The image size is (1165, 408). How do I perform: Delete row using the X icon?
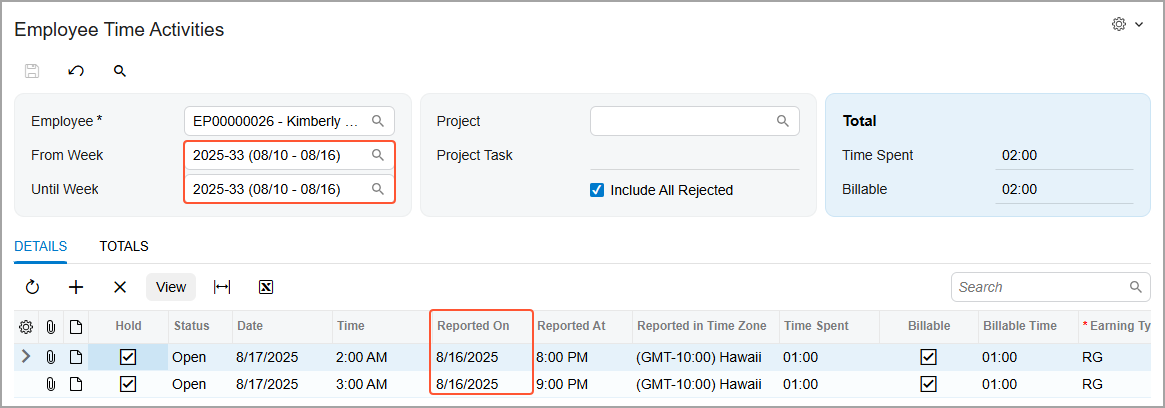tap(120, 287)
